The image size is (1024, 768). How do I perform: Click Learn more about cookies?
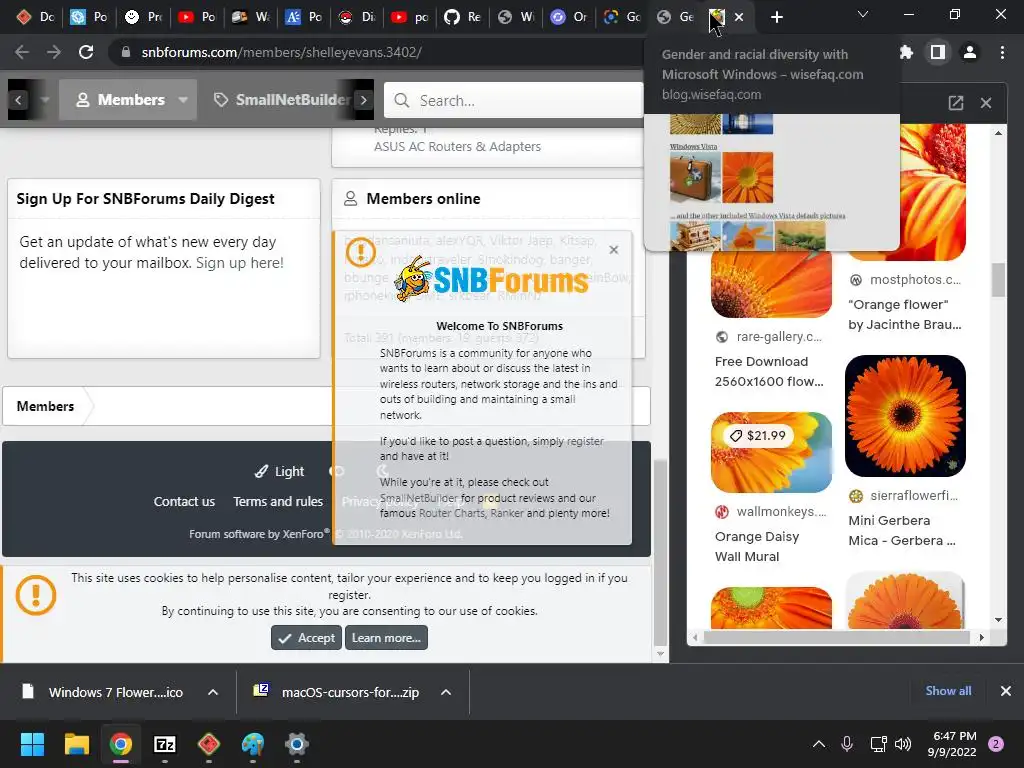coord(386,638)
